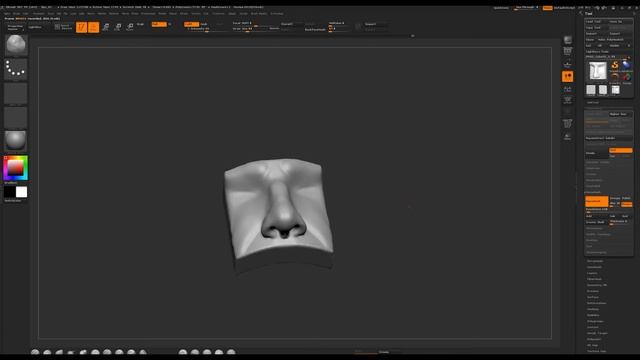Expand the ArrayMesh subpalette
This screenshot has height=360, width=640.
(595, 261)
